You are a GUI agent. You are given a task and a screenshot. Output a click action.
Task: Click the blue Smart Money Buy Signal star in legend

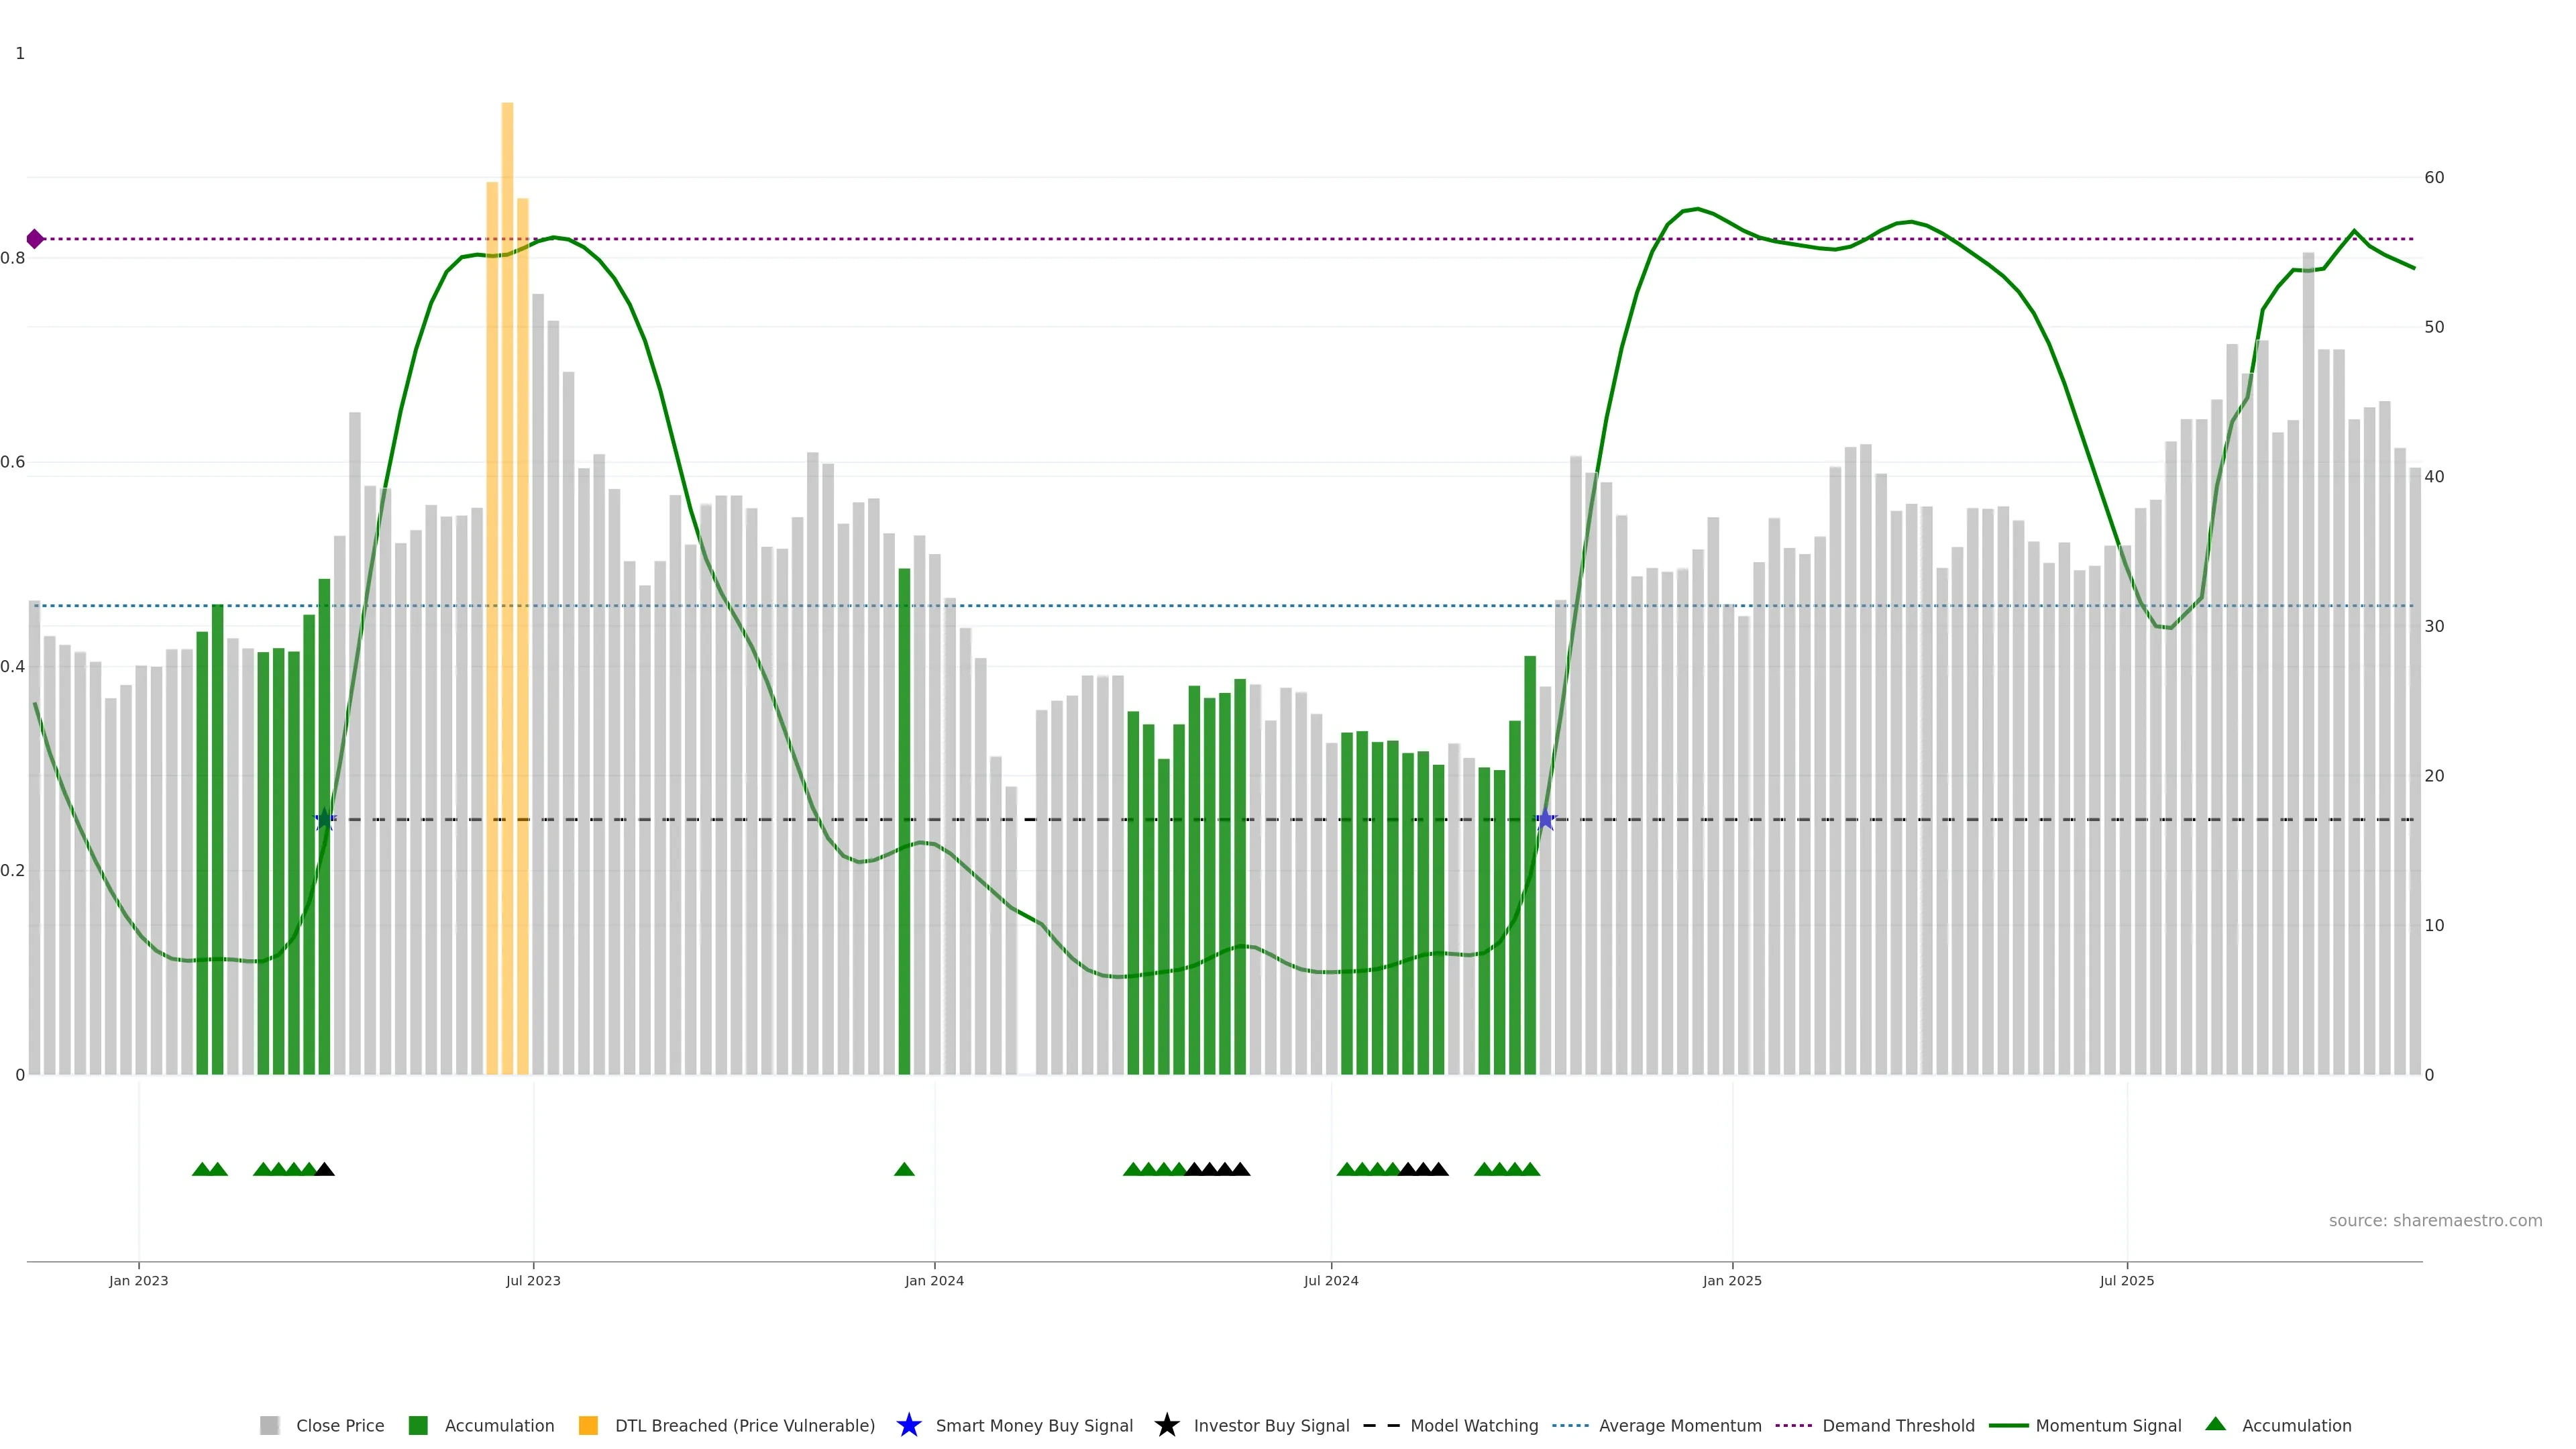pos(908,1425)
